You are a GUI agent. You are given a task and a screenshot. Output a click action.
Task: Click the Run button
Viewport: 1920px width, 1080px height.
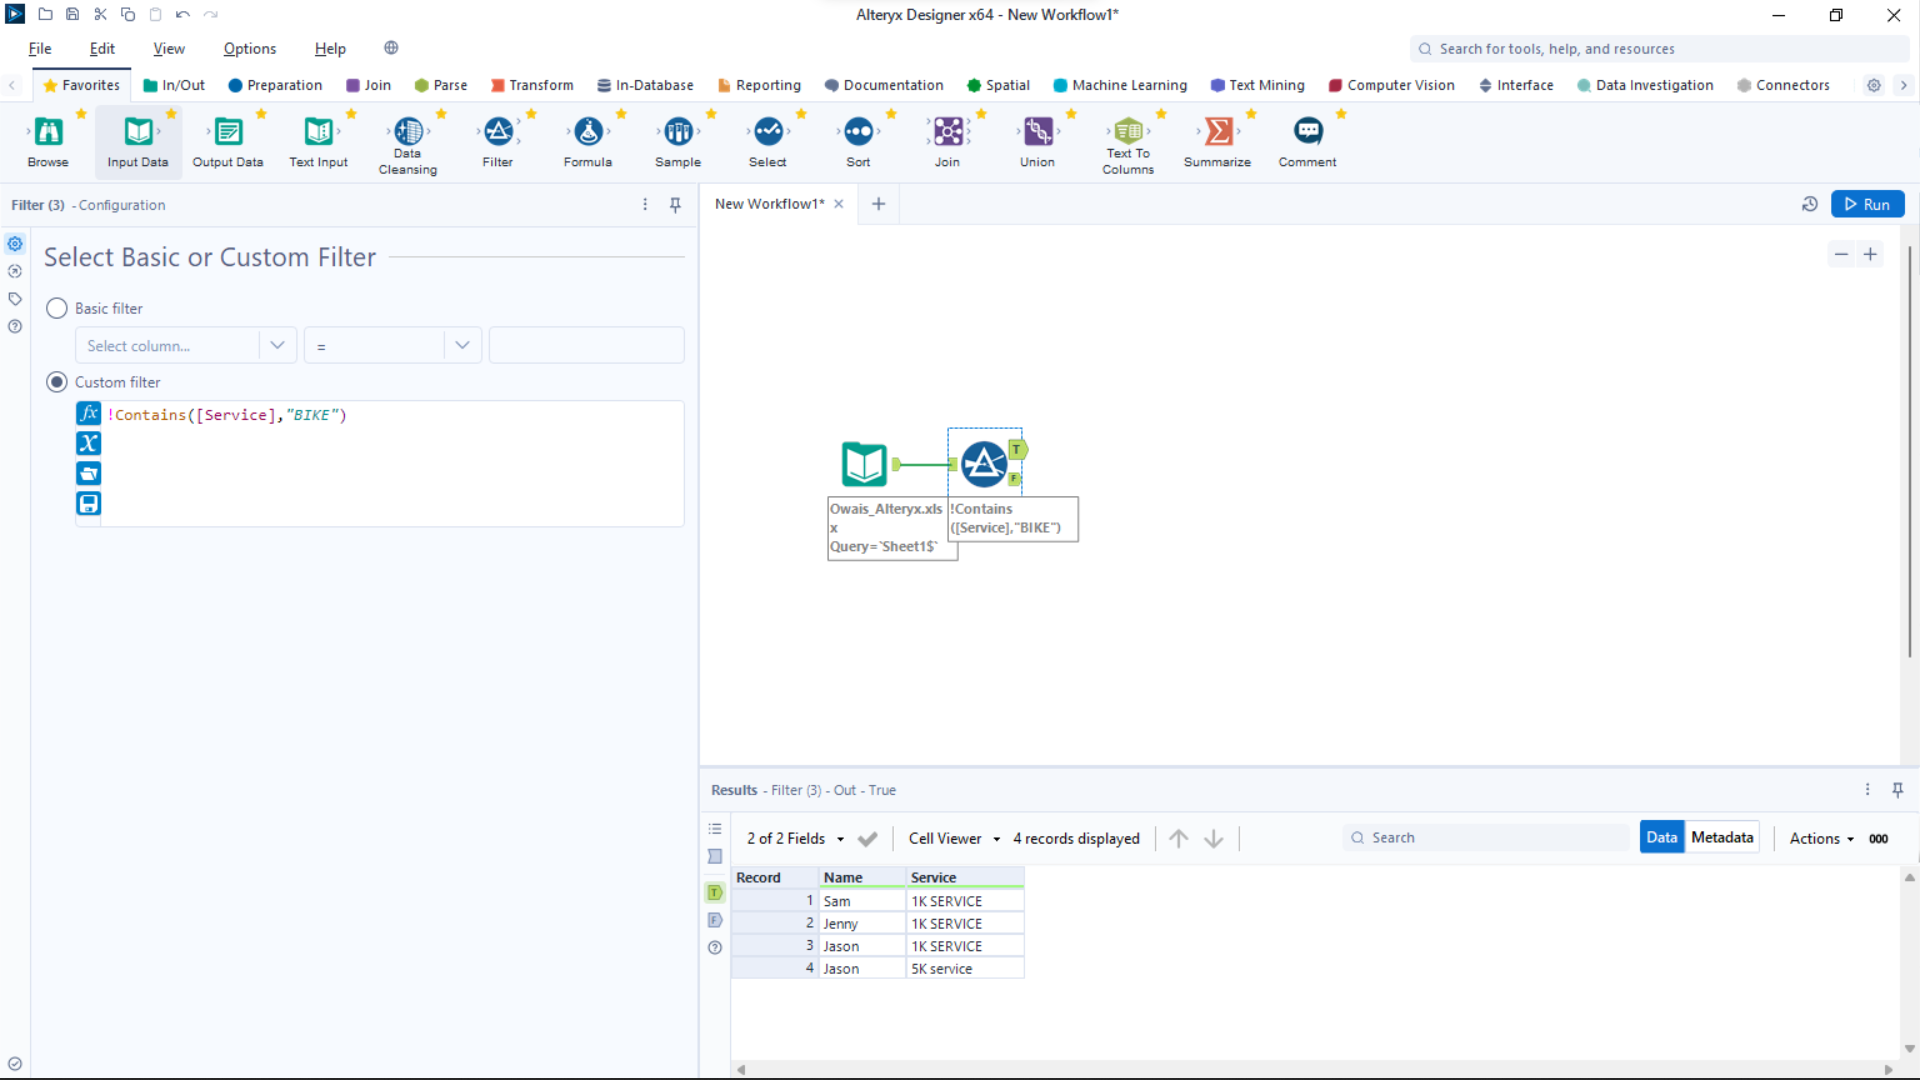point(1867,204)
